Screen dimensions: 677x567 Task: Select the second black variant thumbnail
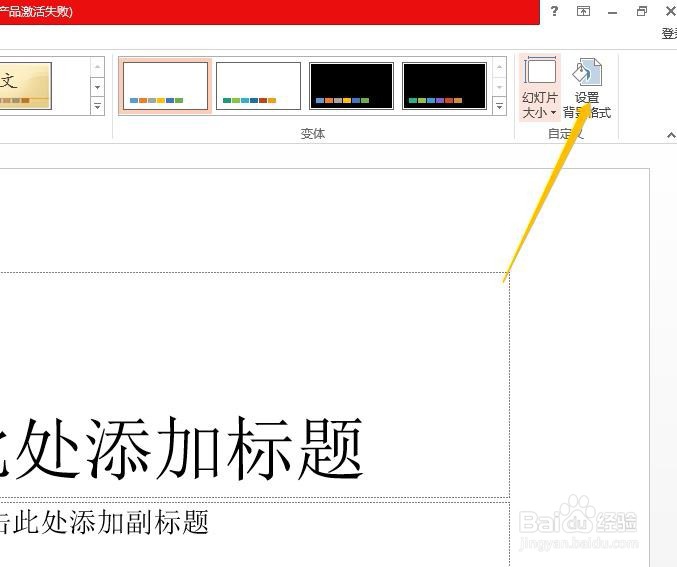point(444,86)
